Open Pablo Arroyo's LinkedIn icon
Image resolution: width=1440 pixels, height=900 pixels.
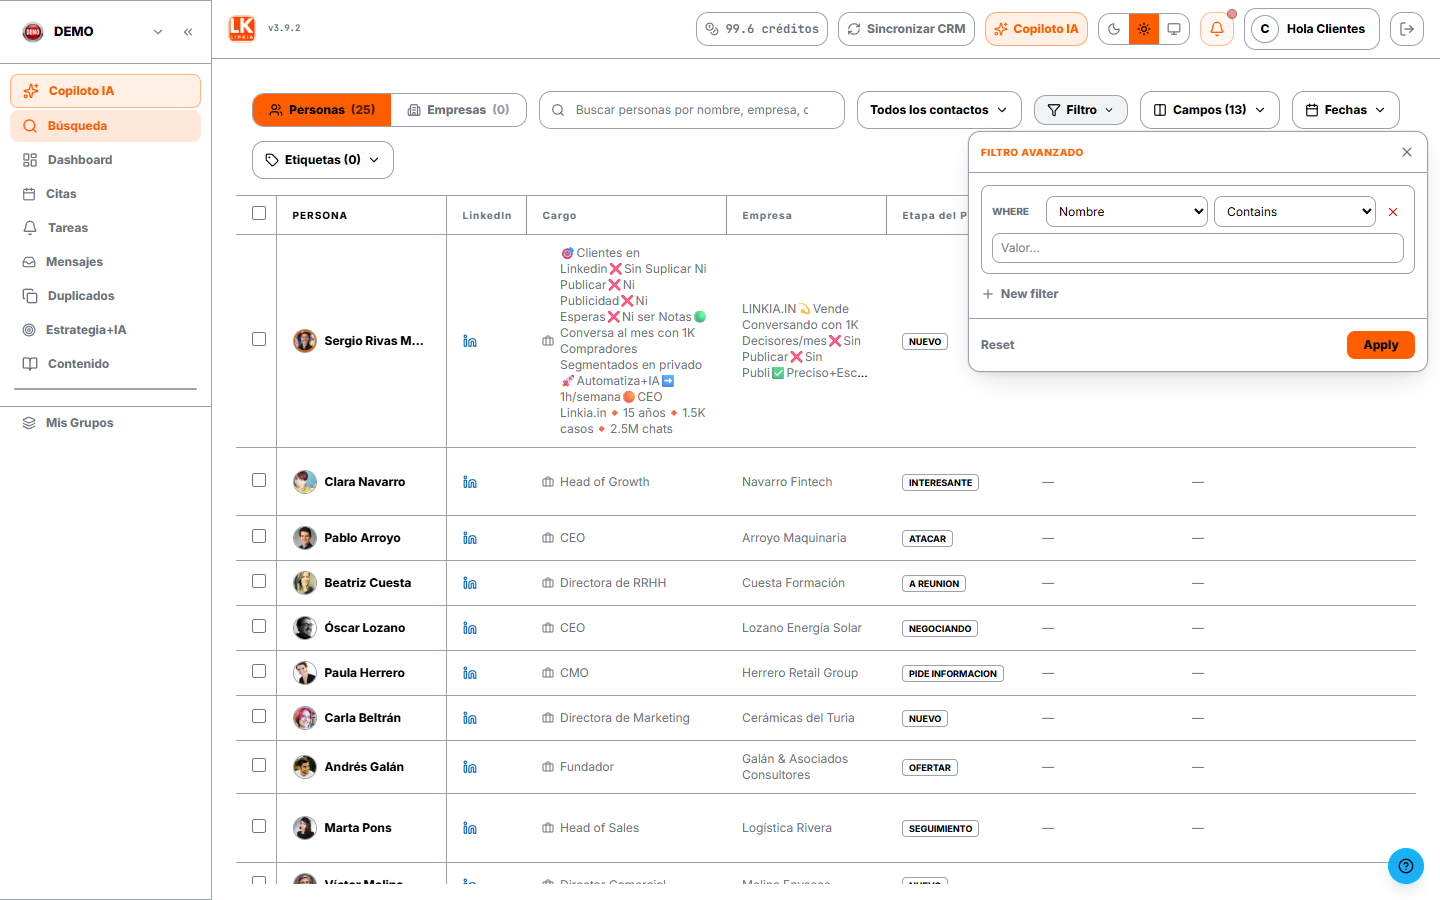tap(470, 538)
